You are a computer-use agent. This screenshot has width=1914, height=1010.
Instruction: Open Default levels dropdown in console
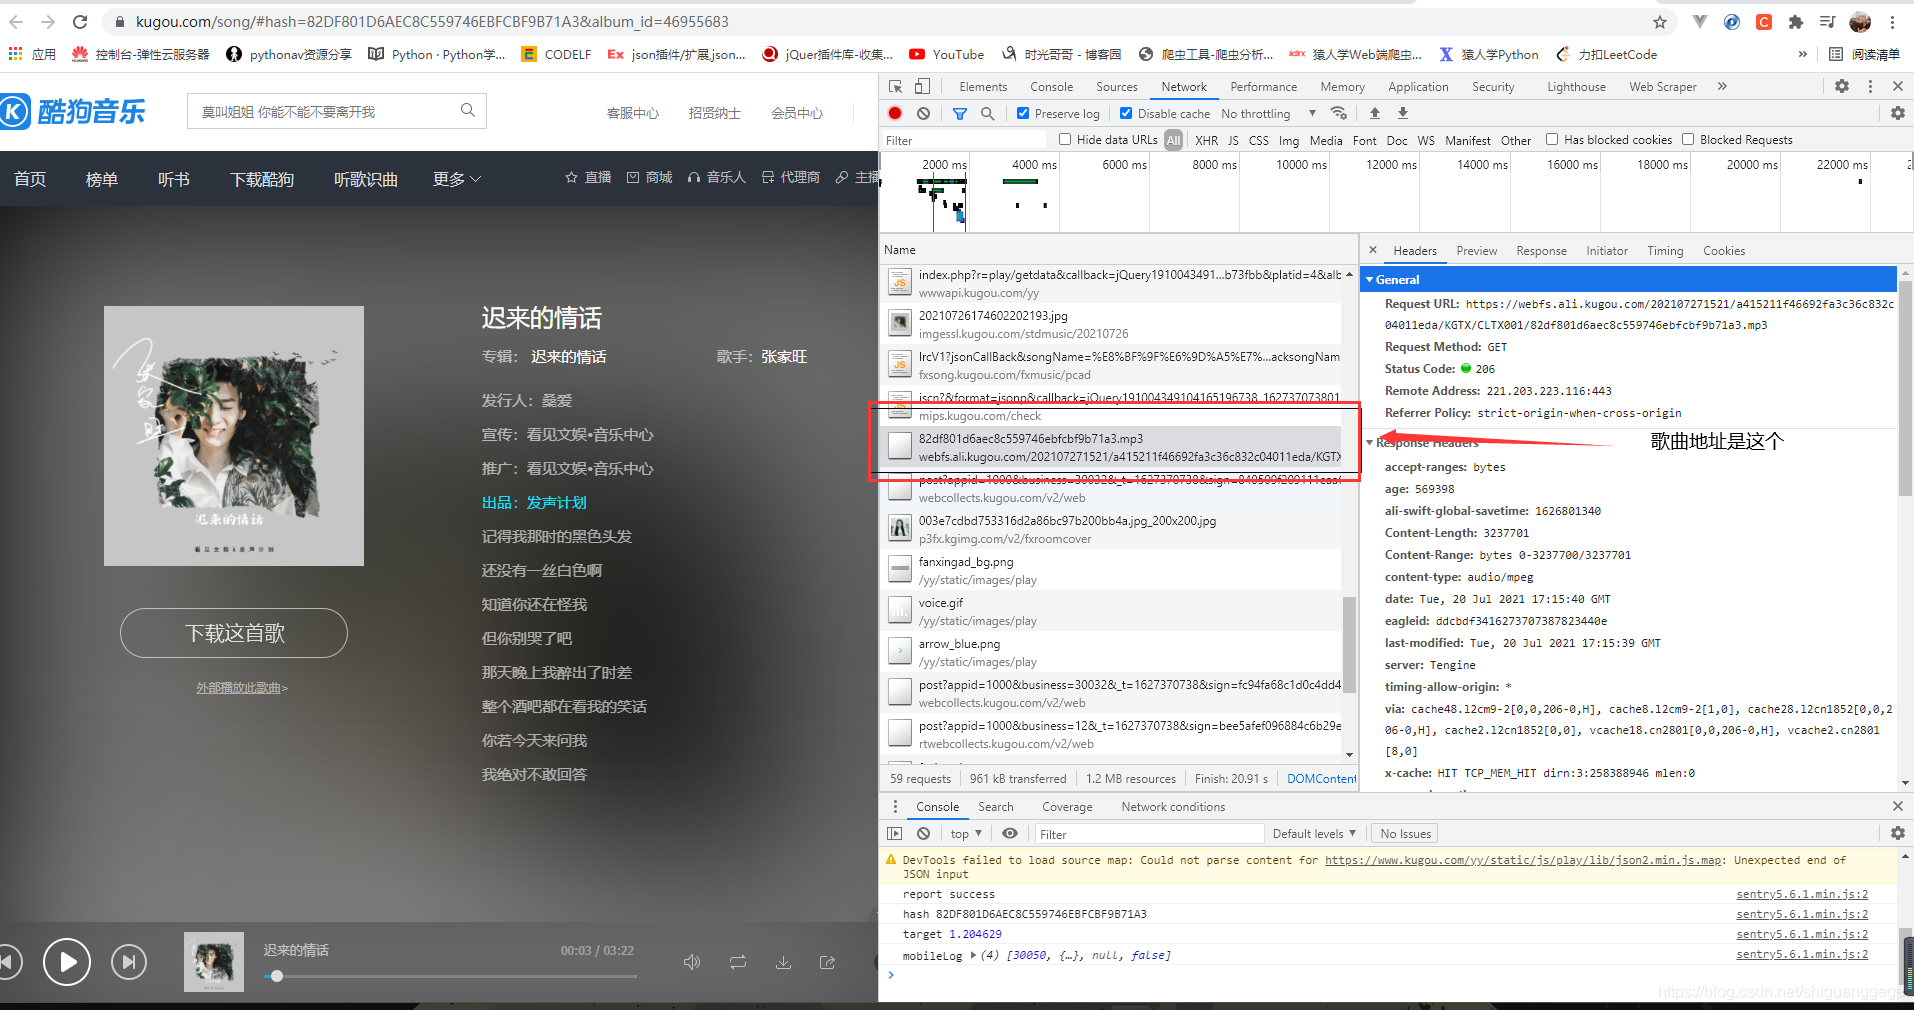pos(1314,834)
